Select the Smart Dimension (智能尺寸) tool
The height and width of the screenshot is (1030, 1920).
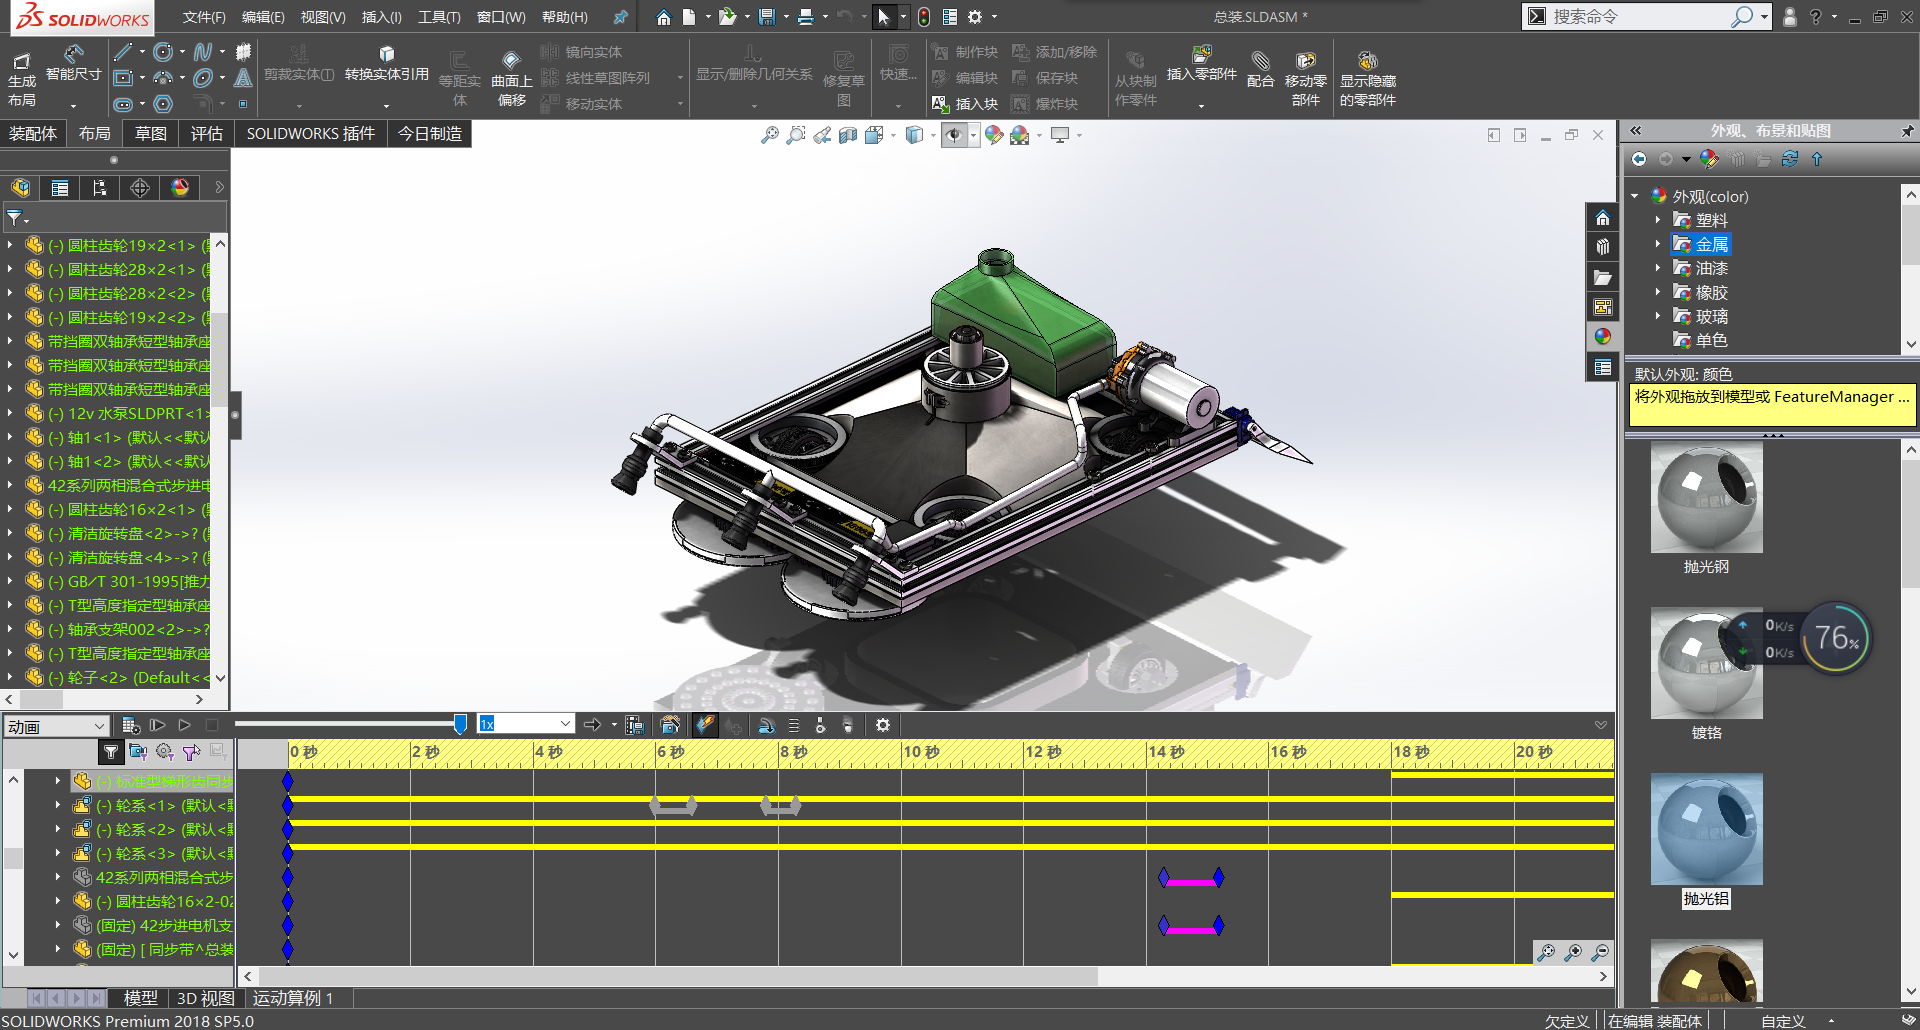(73, 63)
